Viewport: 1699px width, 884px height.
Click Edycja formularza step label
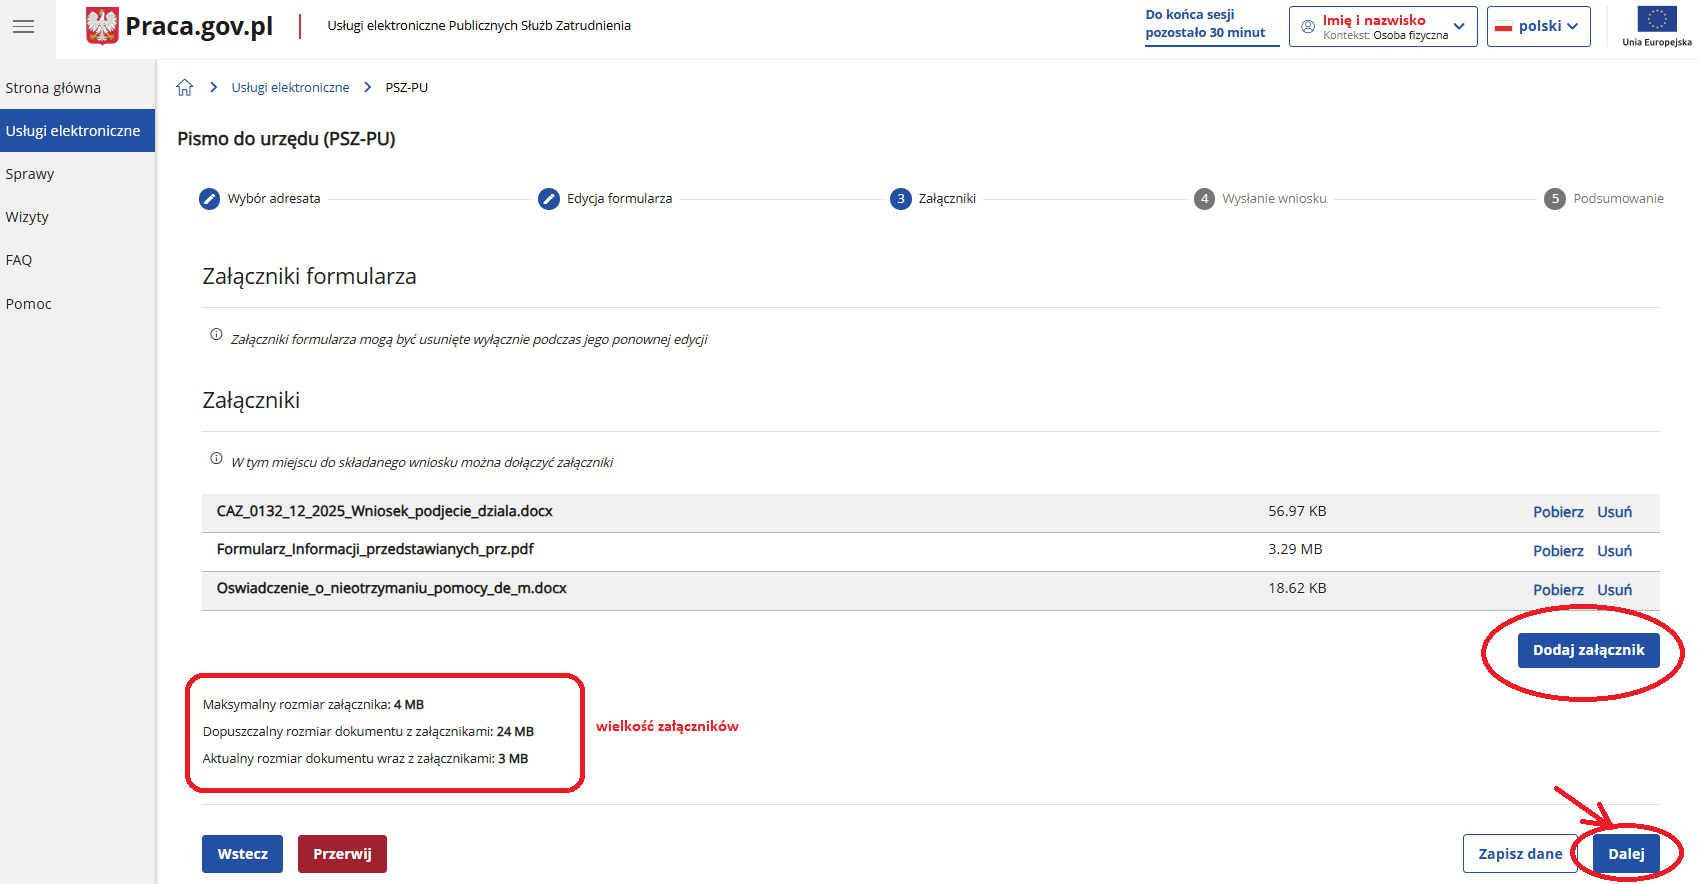click(619, 199)
